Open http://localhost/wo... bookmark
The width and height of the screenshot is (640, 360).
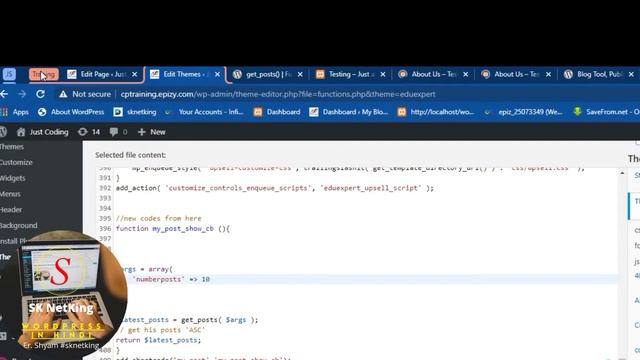(436, 112)
